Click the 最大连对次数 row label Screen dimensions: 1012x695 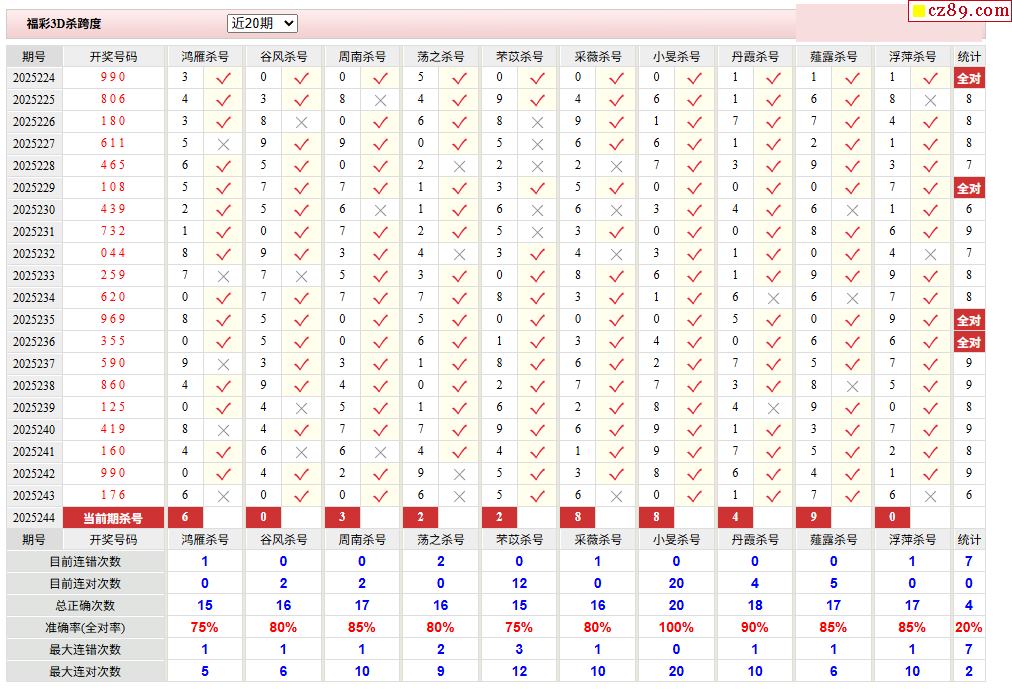point(85,671)
